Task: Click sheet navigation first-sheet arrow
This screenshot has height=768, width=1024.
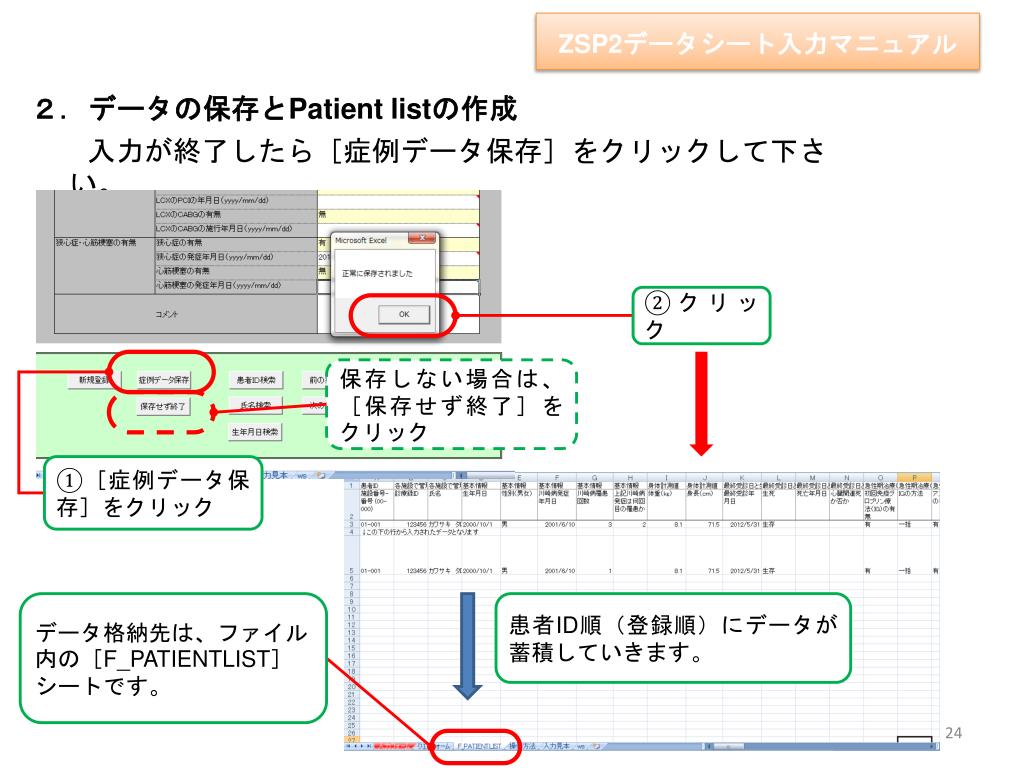Action: point(348,746)
